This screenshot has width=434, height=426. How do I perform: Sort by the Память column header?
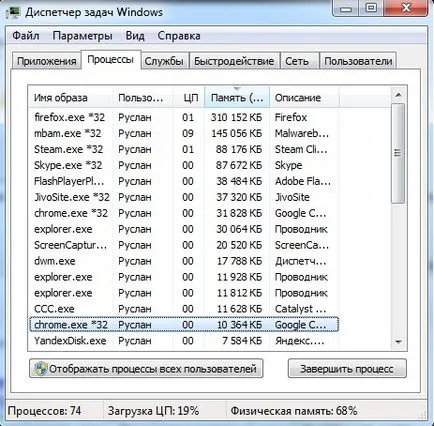click(237, 97)
